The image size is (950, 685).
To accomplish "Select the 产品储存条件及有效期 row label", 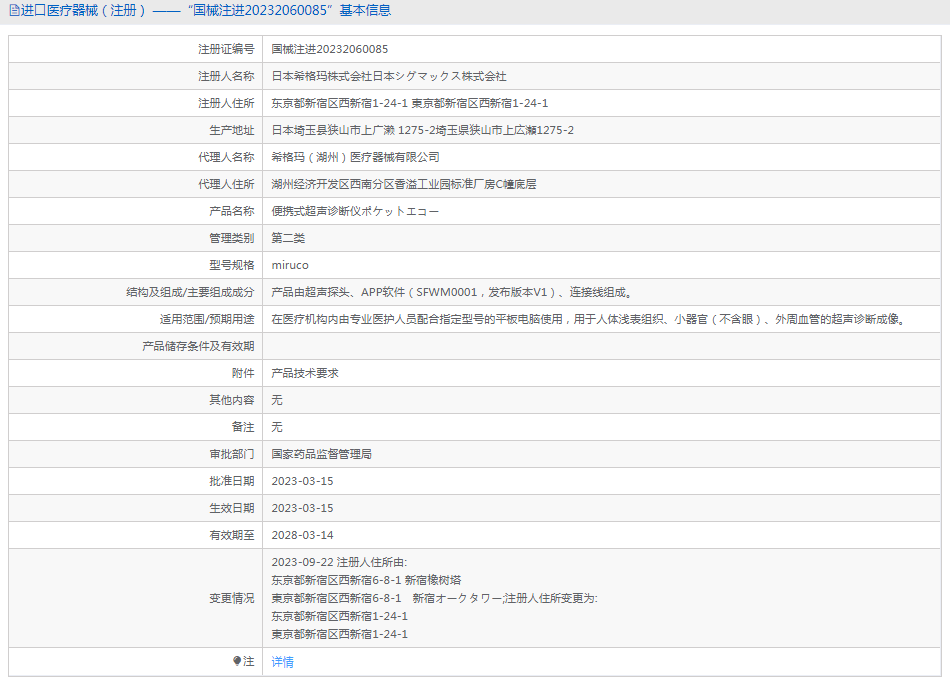I will [198, 346].
